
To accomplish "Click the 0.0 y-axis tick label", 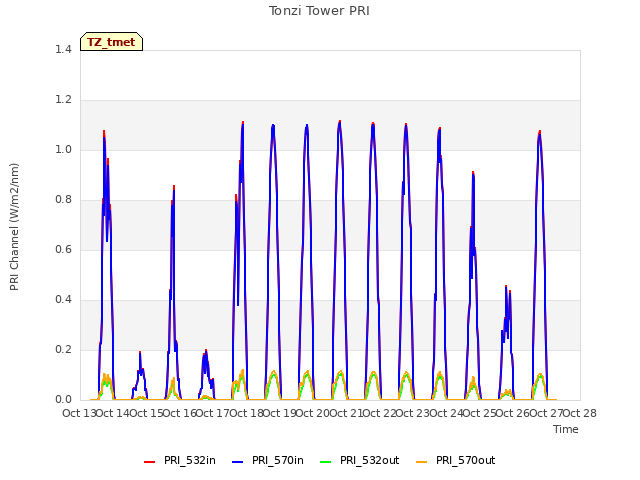I will [63, 400].
